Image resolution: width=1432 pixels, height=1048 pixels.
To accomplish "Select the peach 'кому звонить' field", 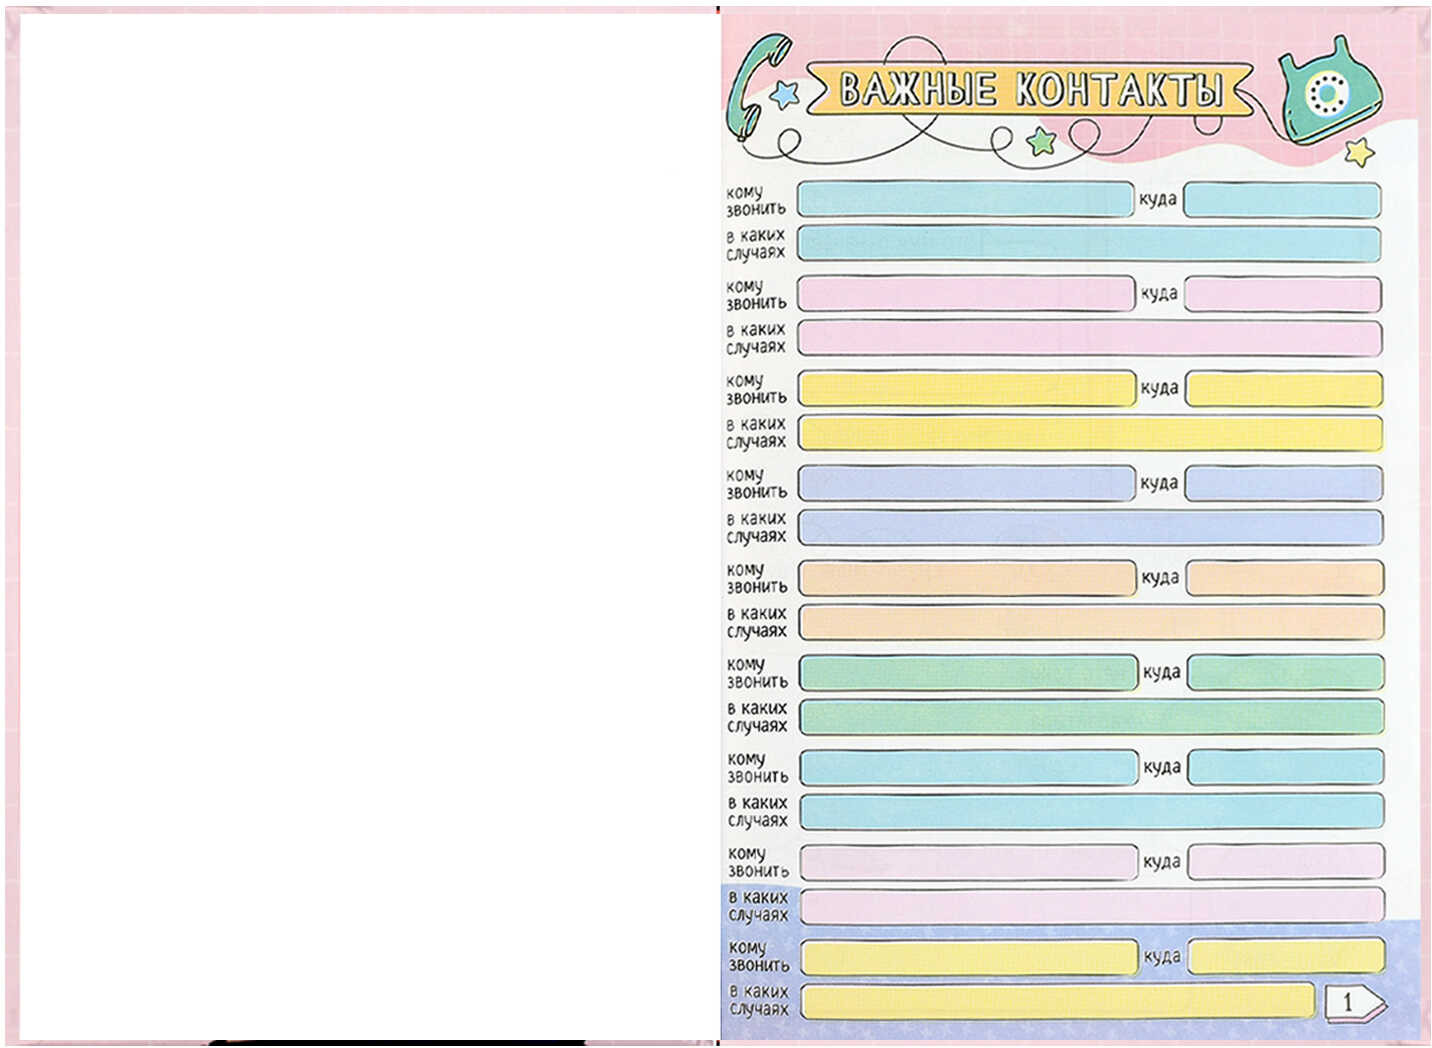I will pos(967,578).
